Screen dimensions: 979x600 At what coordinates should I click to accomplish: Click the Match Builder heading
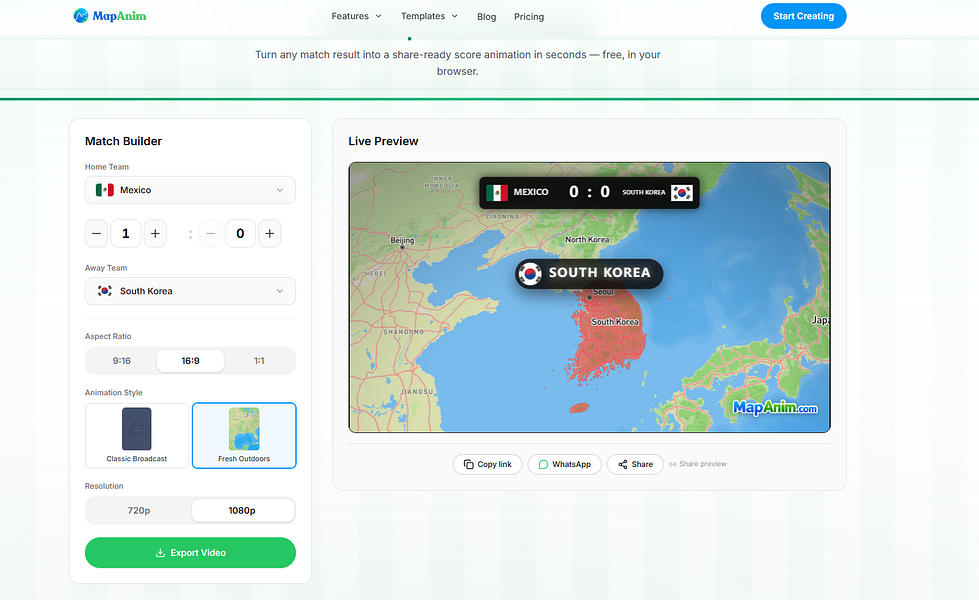124,141
